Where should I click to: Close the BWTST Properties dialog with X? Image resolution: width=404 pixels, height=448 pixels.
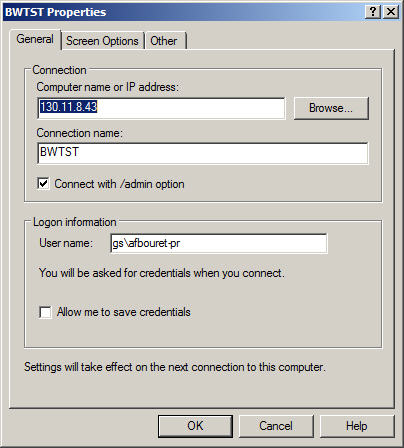click(391, 12)
